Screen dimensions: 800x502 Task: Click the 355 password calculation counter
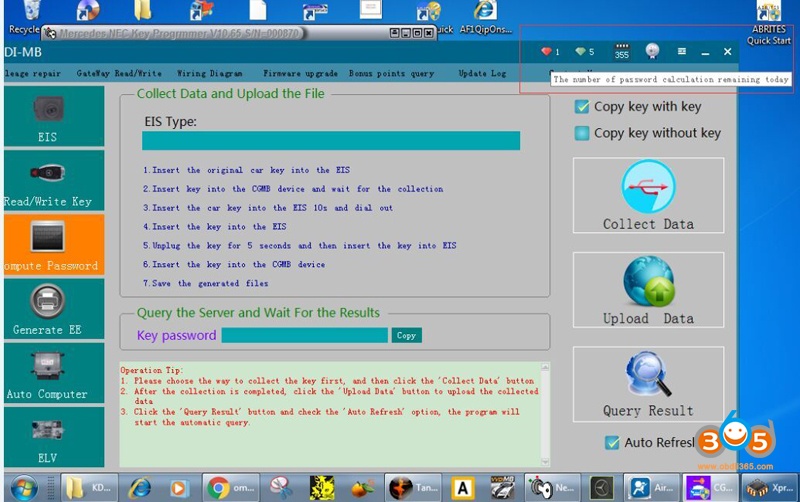tap(621, 52)
